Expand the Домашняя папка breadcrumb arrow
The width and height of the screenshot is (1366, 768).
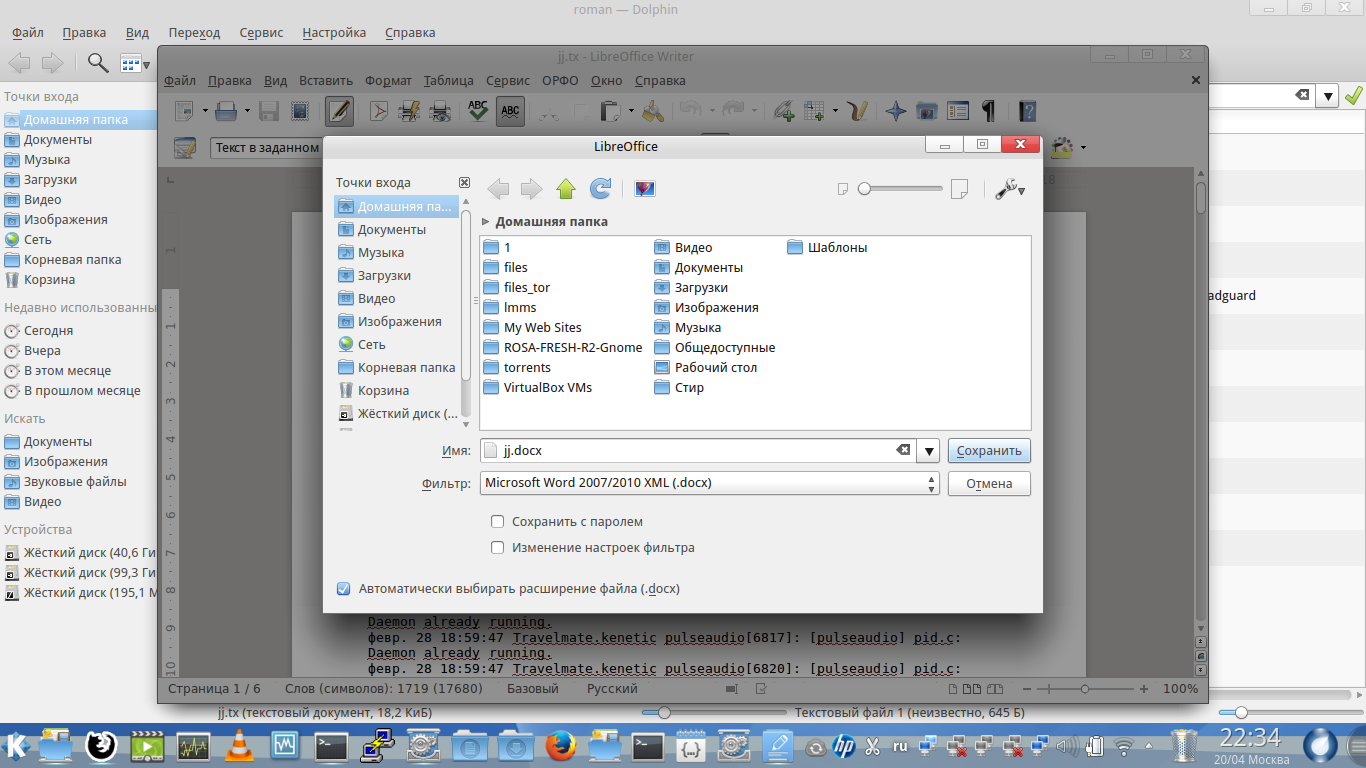point(486,222)
